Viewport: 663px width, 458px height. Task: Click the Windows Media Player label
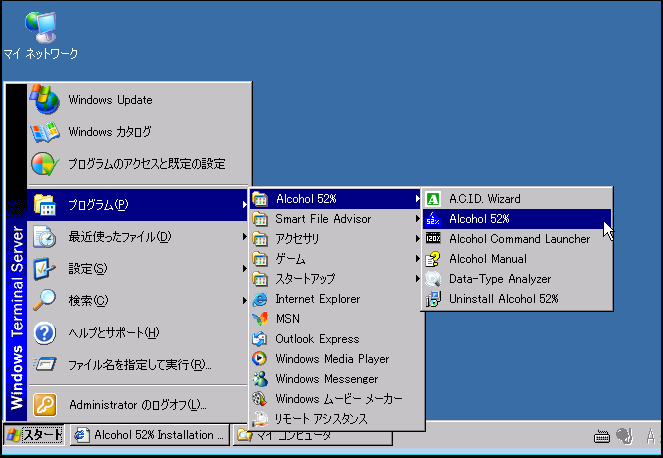[332, 359]
